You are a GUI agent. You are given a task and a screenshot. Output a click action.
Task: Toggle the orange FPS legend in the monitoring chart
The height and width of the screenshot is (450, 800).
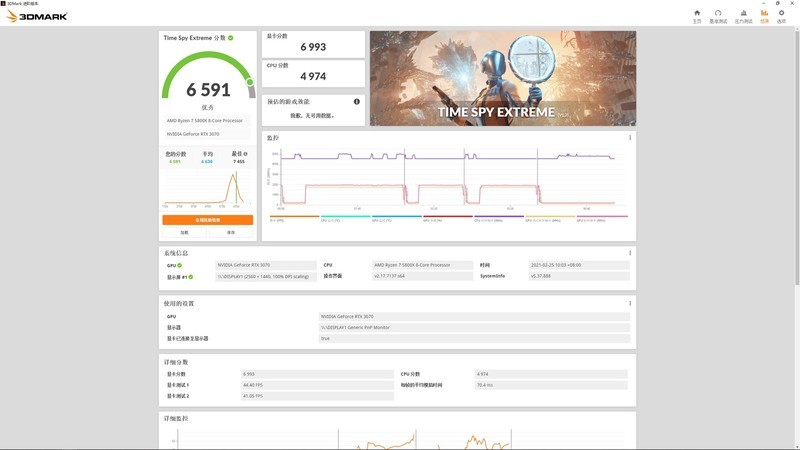pyautogui.click(x=294, y=218)
